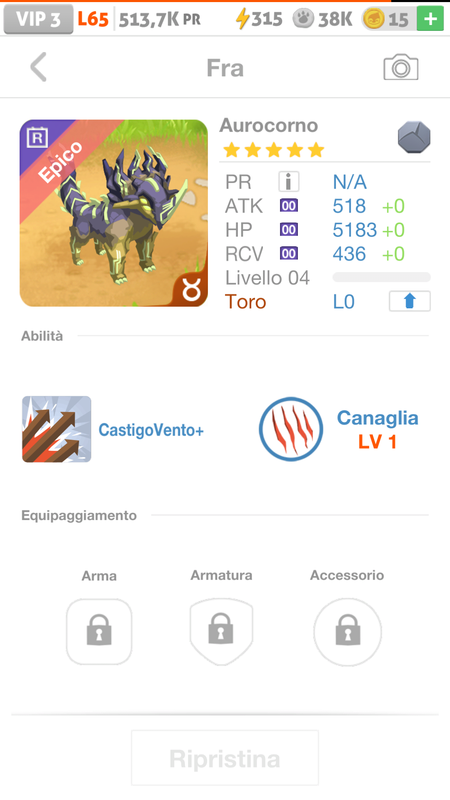450x800 pixels.
Task: Tap the Aurocorno monster portrait
Action: pyautogui.click(x=114, y=213)
